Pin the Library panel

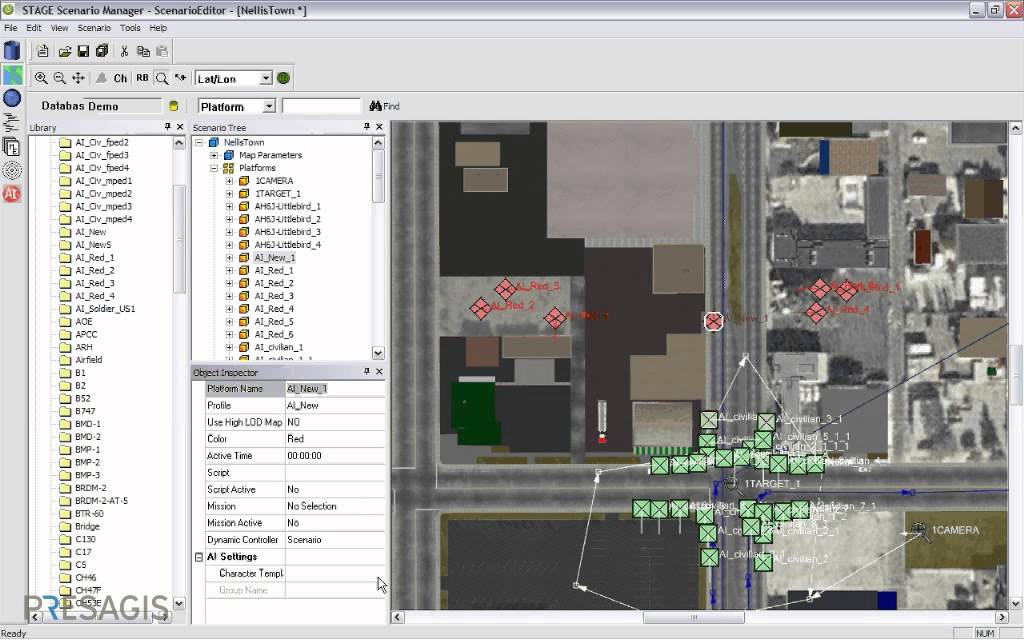167,127
